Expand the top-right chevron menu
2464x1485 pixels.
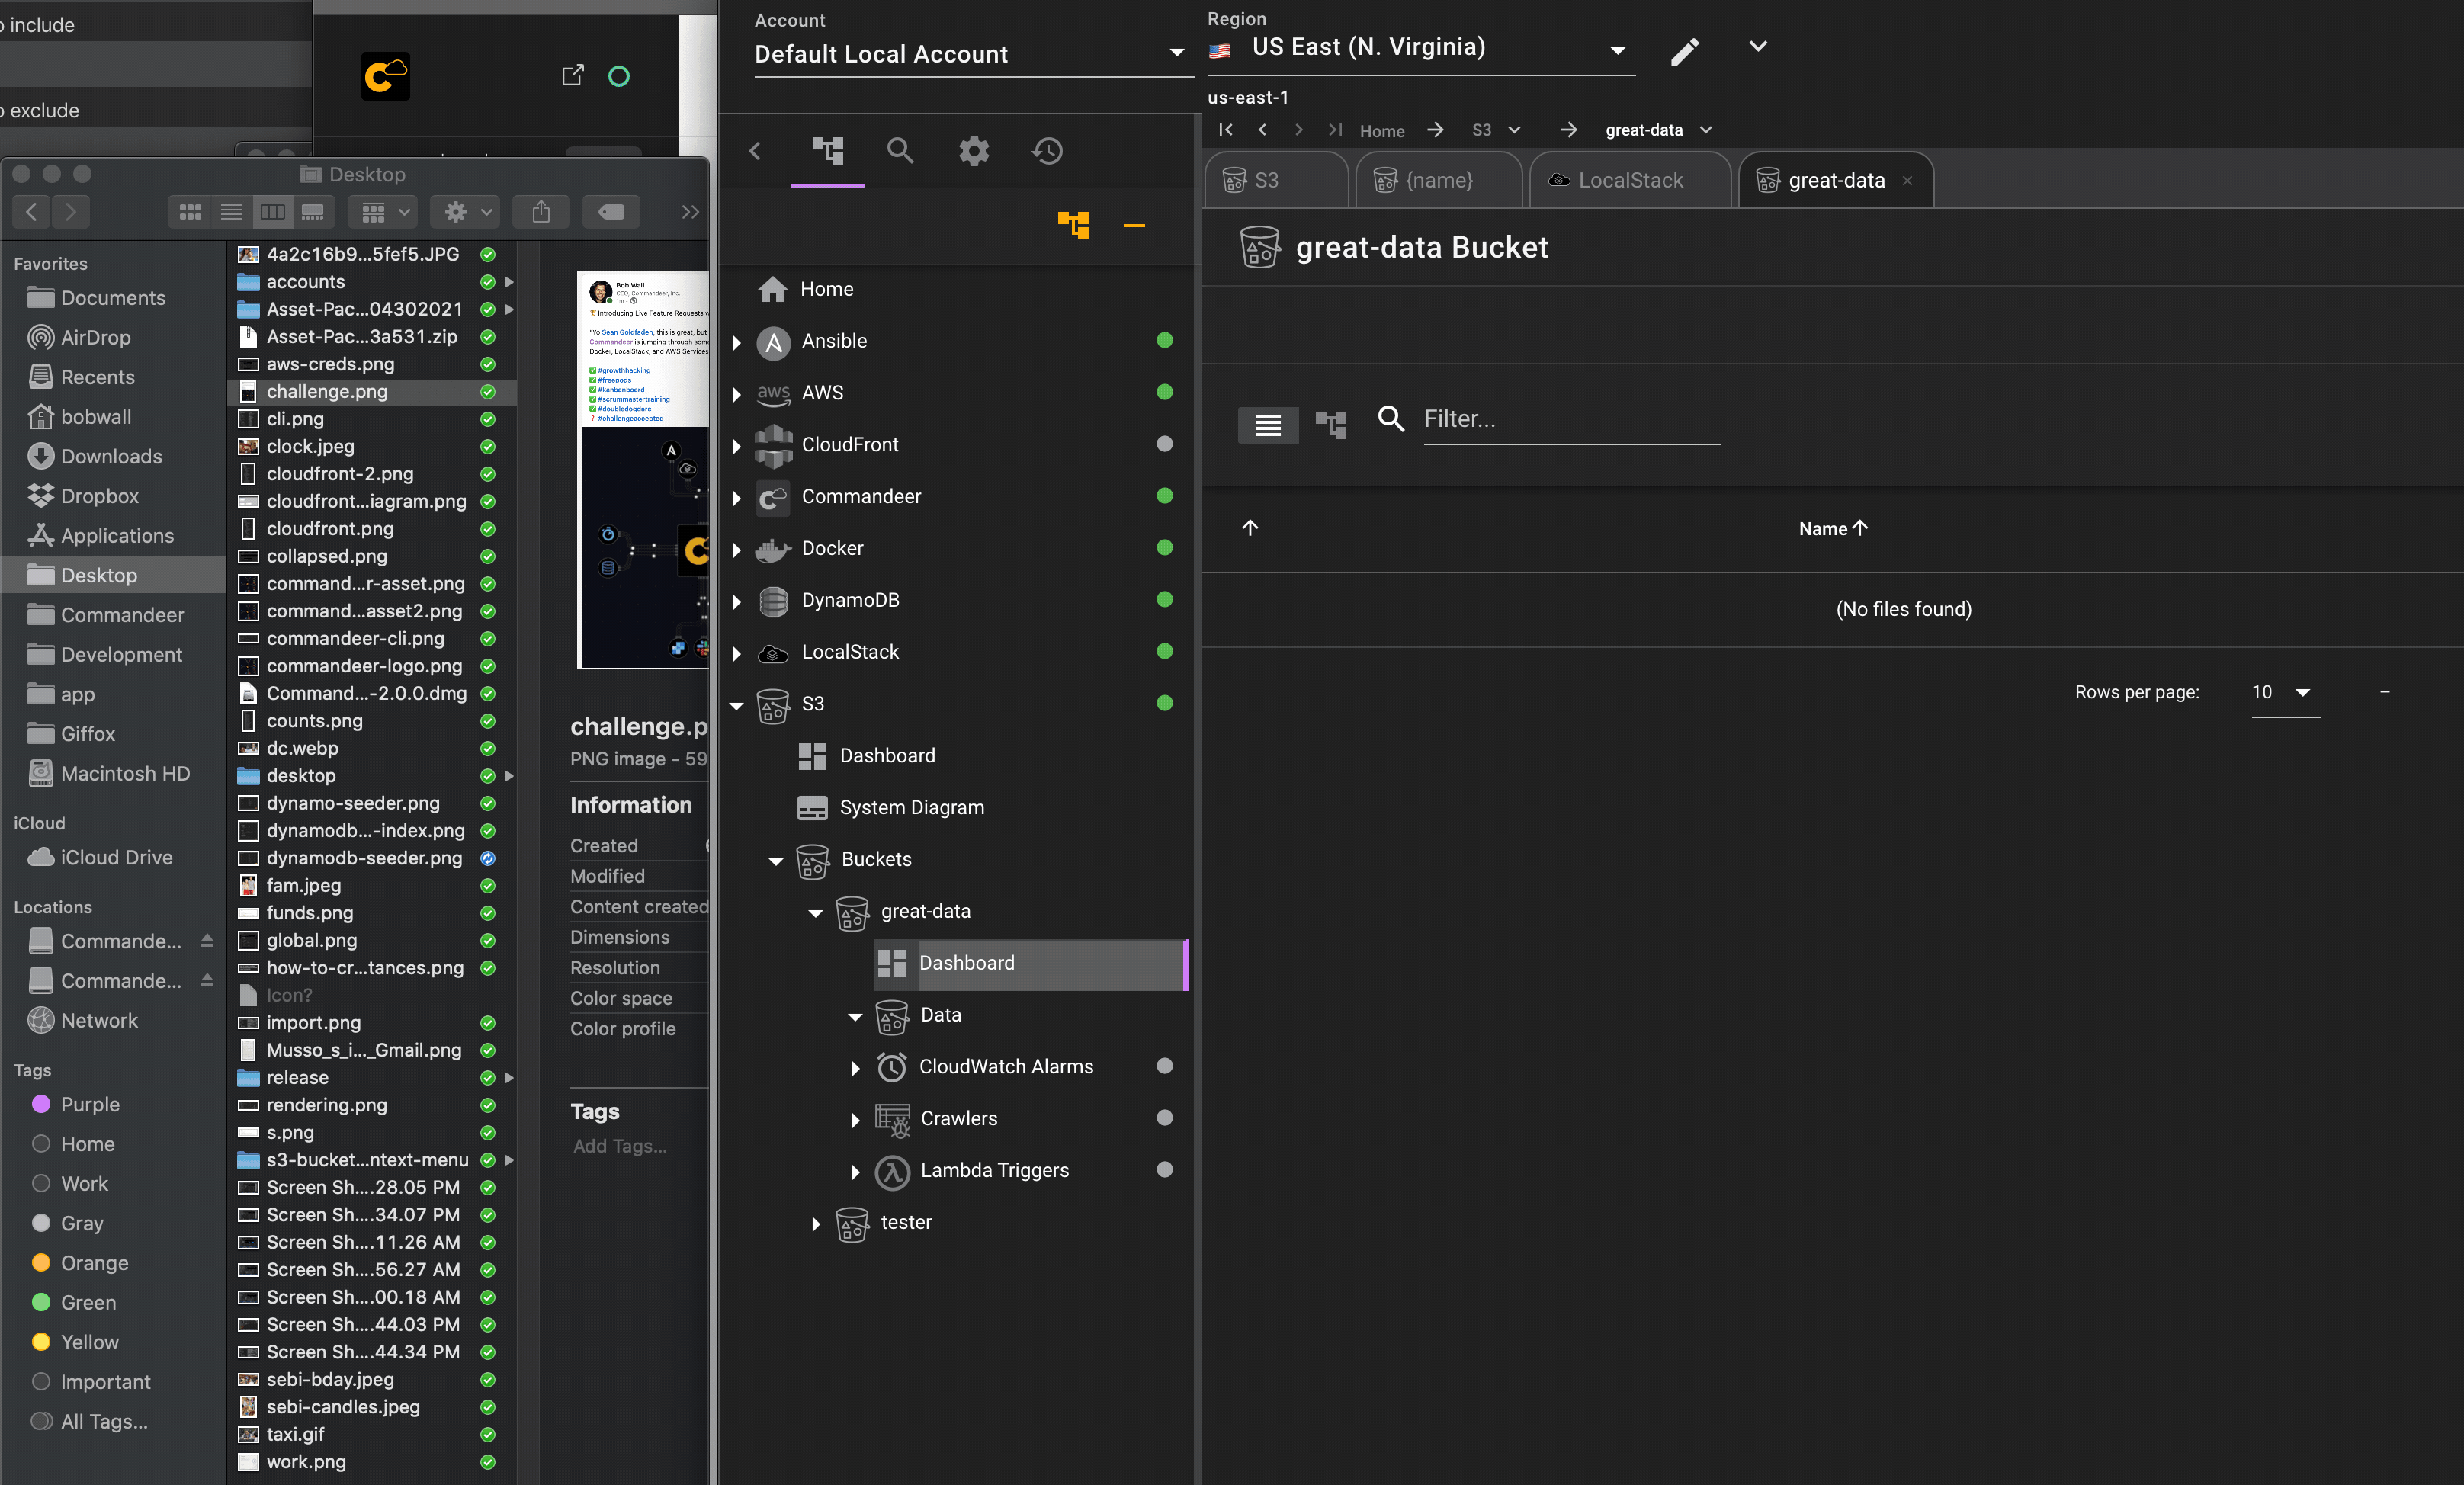(1757, 46)
